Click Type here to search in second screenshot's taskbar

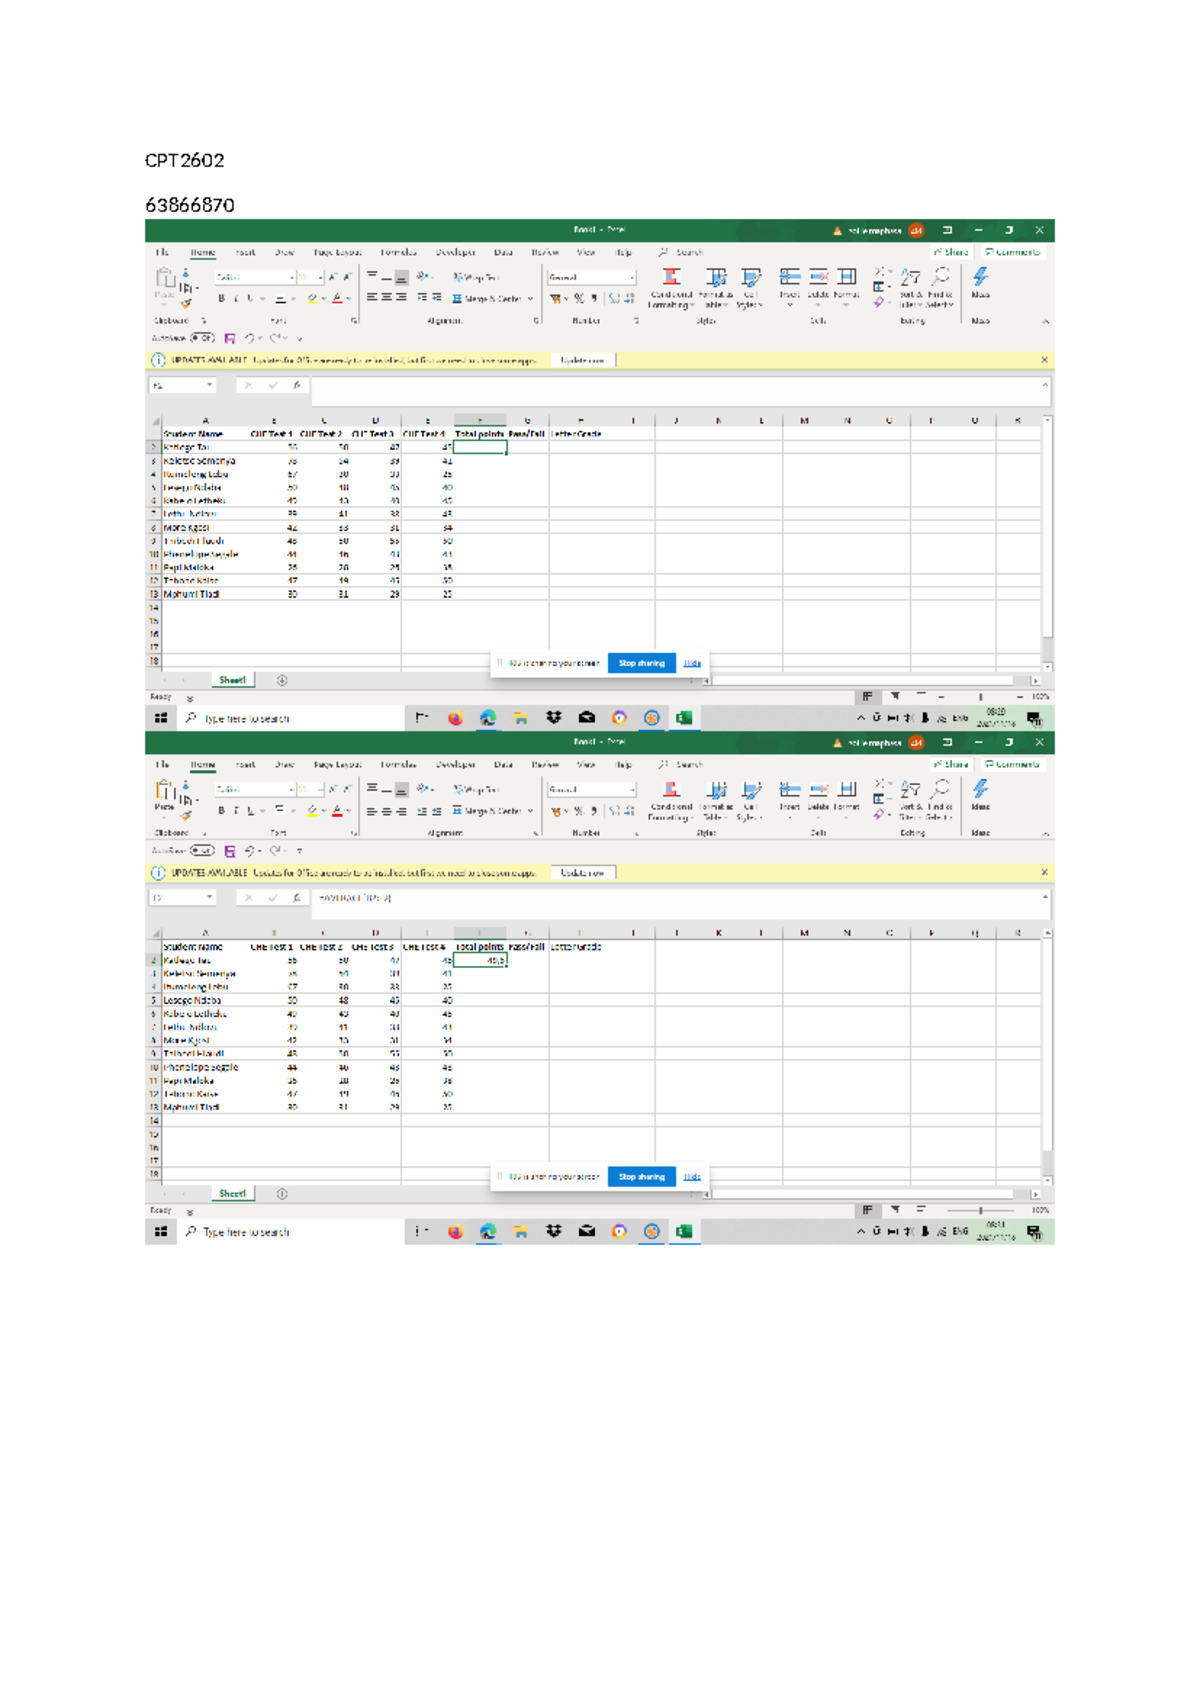tap(290, 1232)
